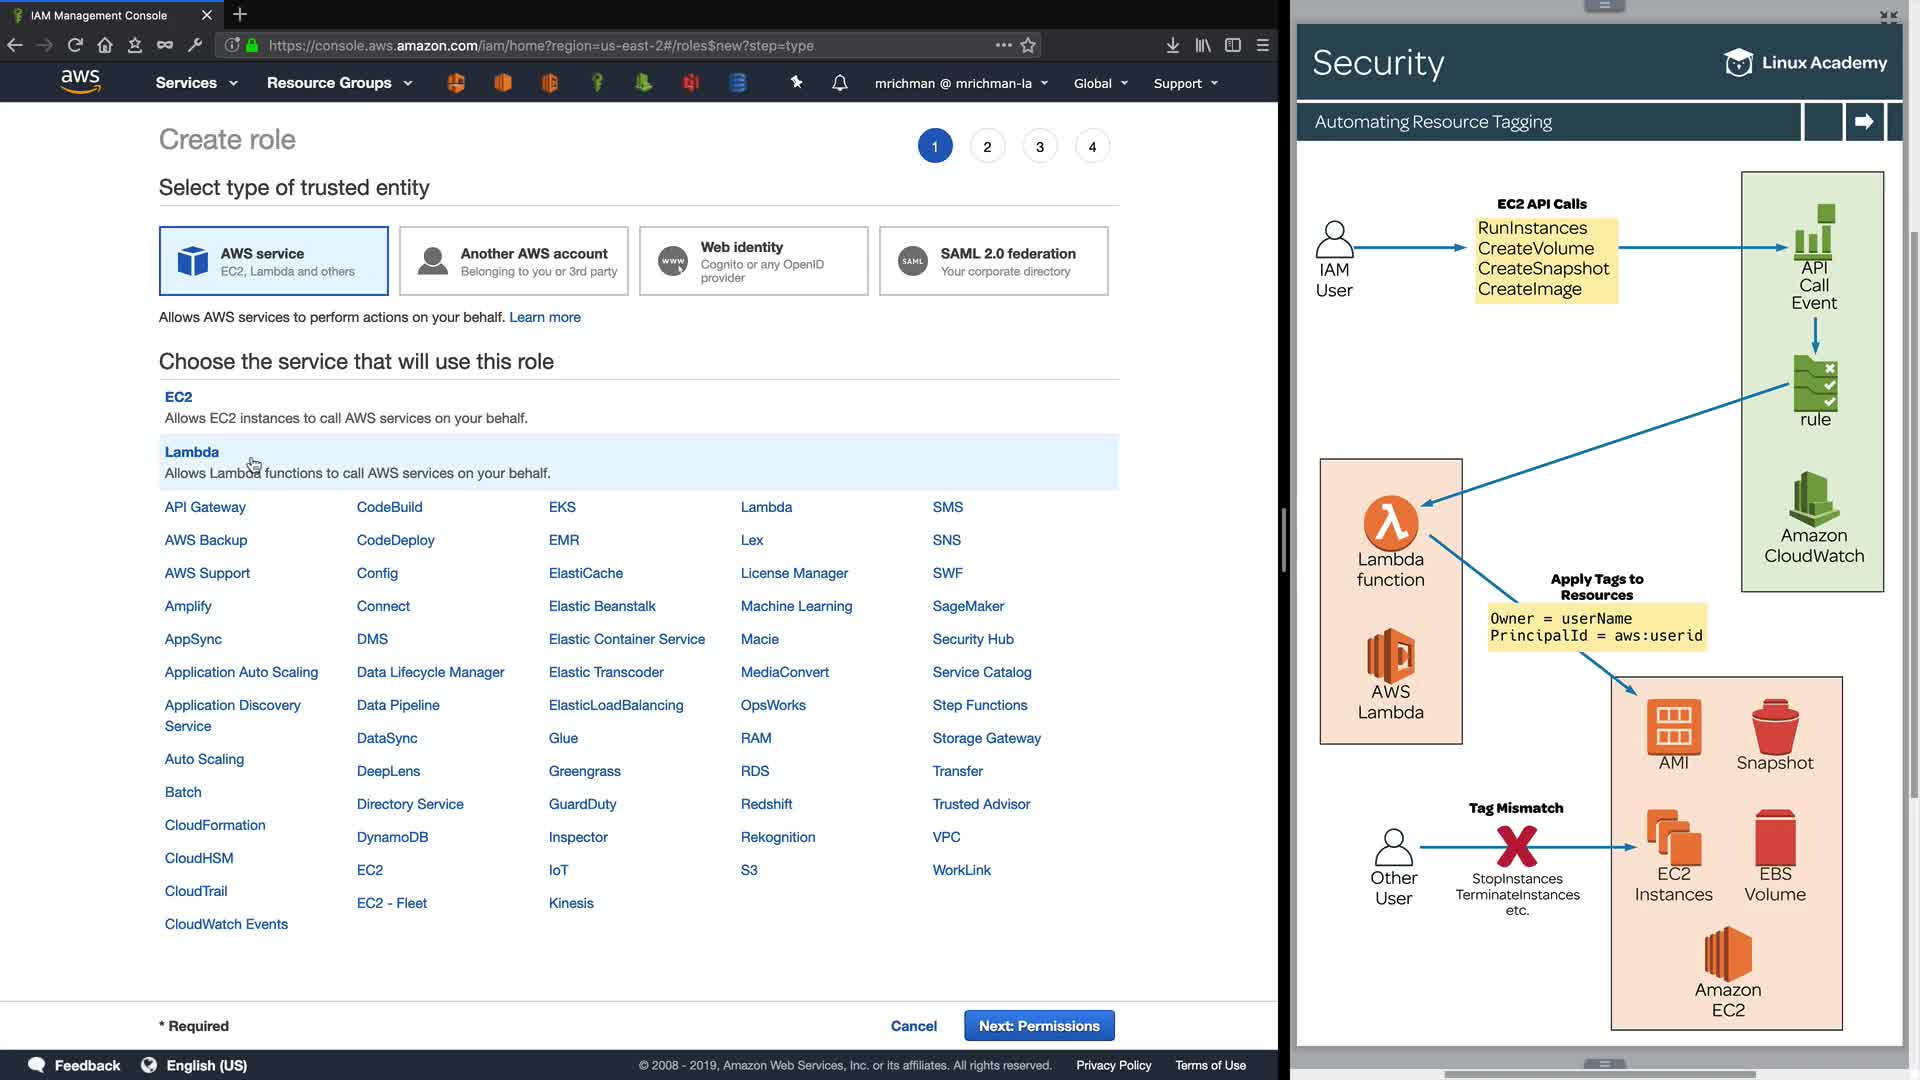The image size is (1920, 1080).
Task: Select Another AWS account trusted entity
Action: pos(514,261)
